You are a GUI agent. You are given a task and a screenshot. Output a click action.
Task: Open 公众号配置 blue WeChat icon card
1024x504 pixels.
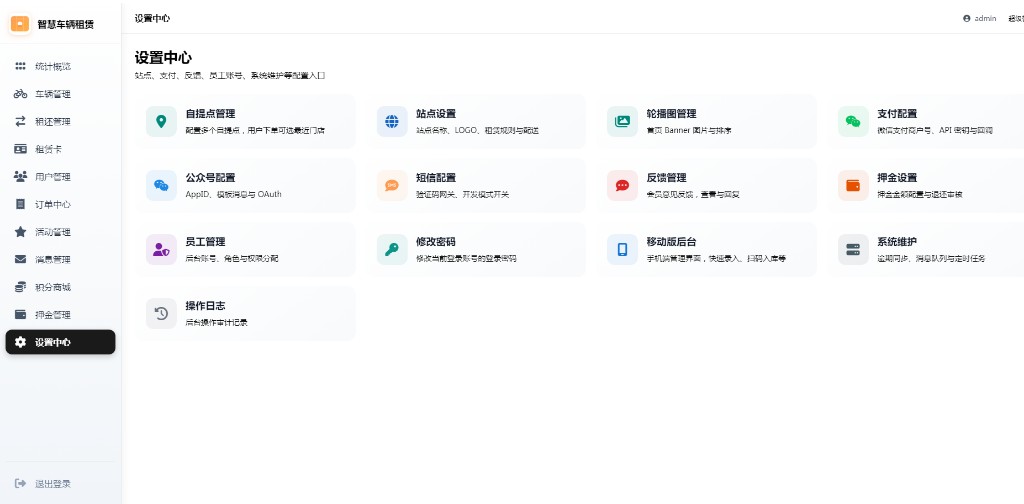[x=246, y=185]
